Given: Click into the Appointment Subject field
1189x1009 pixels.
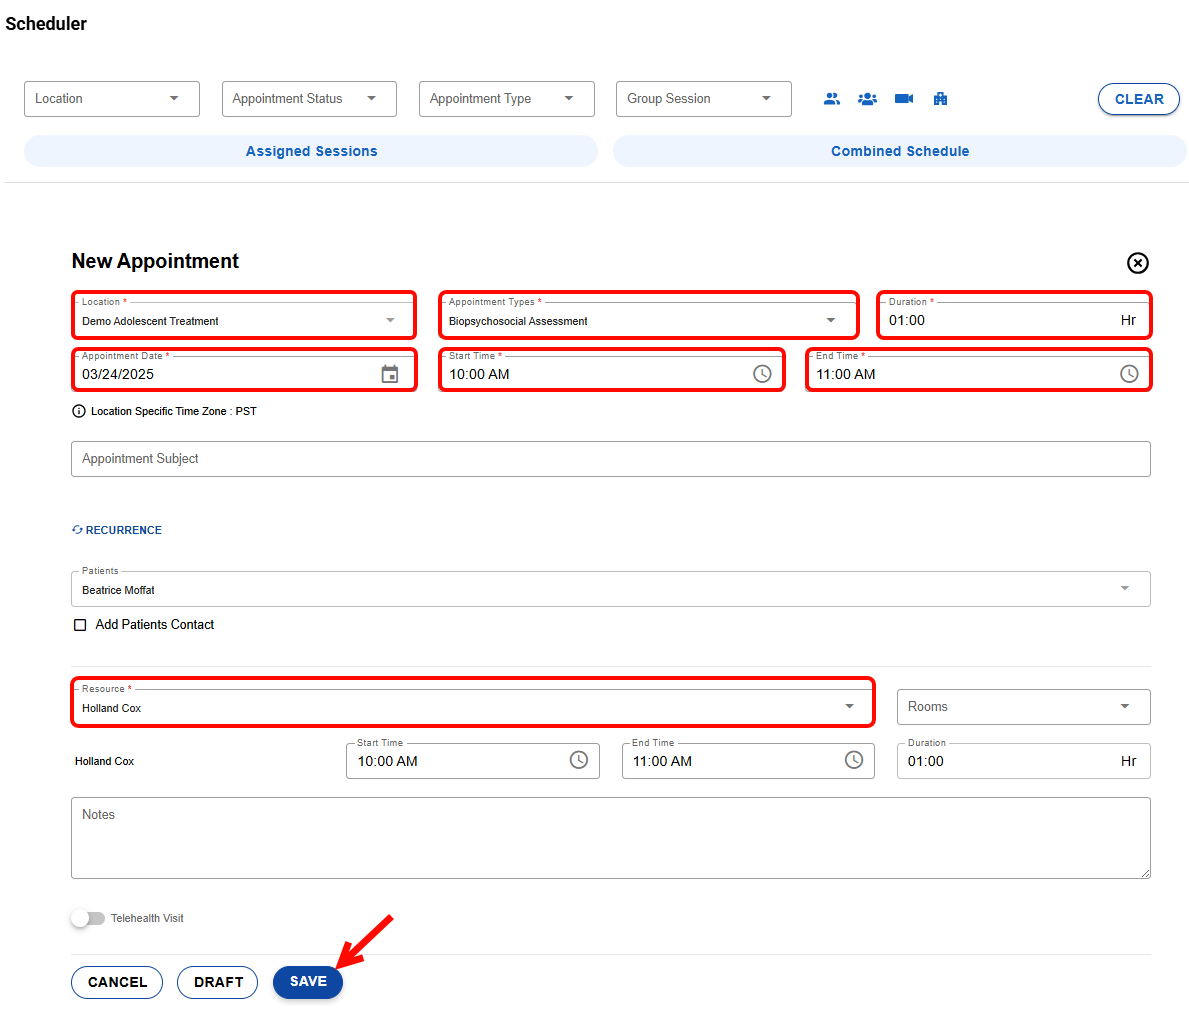Looking at the screenshot, I should pyautogui.click(x=610, y=459).
